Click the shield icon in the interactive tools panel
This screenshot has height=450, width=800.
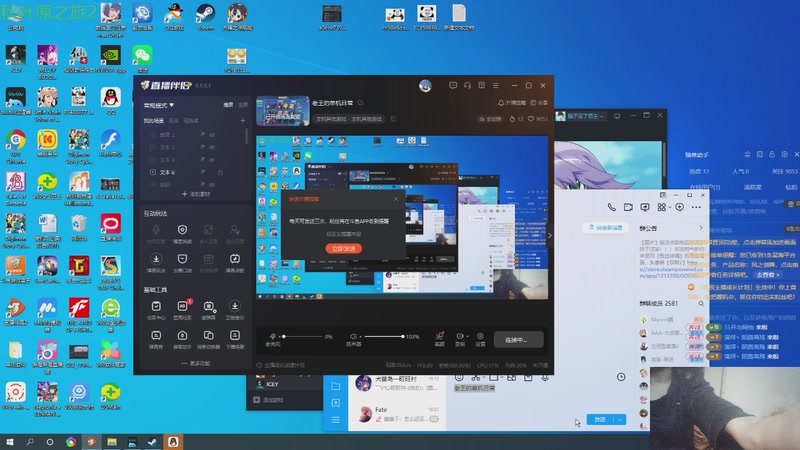(x=182, y=230)
